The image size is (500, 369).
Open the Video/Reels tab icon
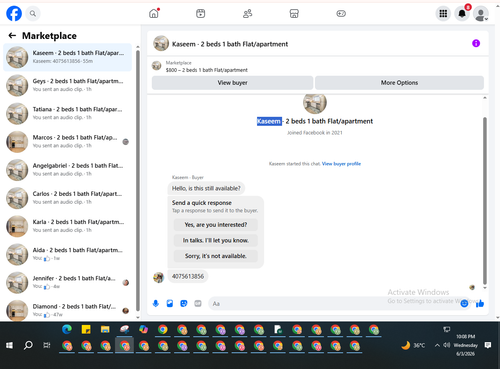click(x=200, y=14)
